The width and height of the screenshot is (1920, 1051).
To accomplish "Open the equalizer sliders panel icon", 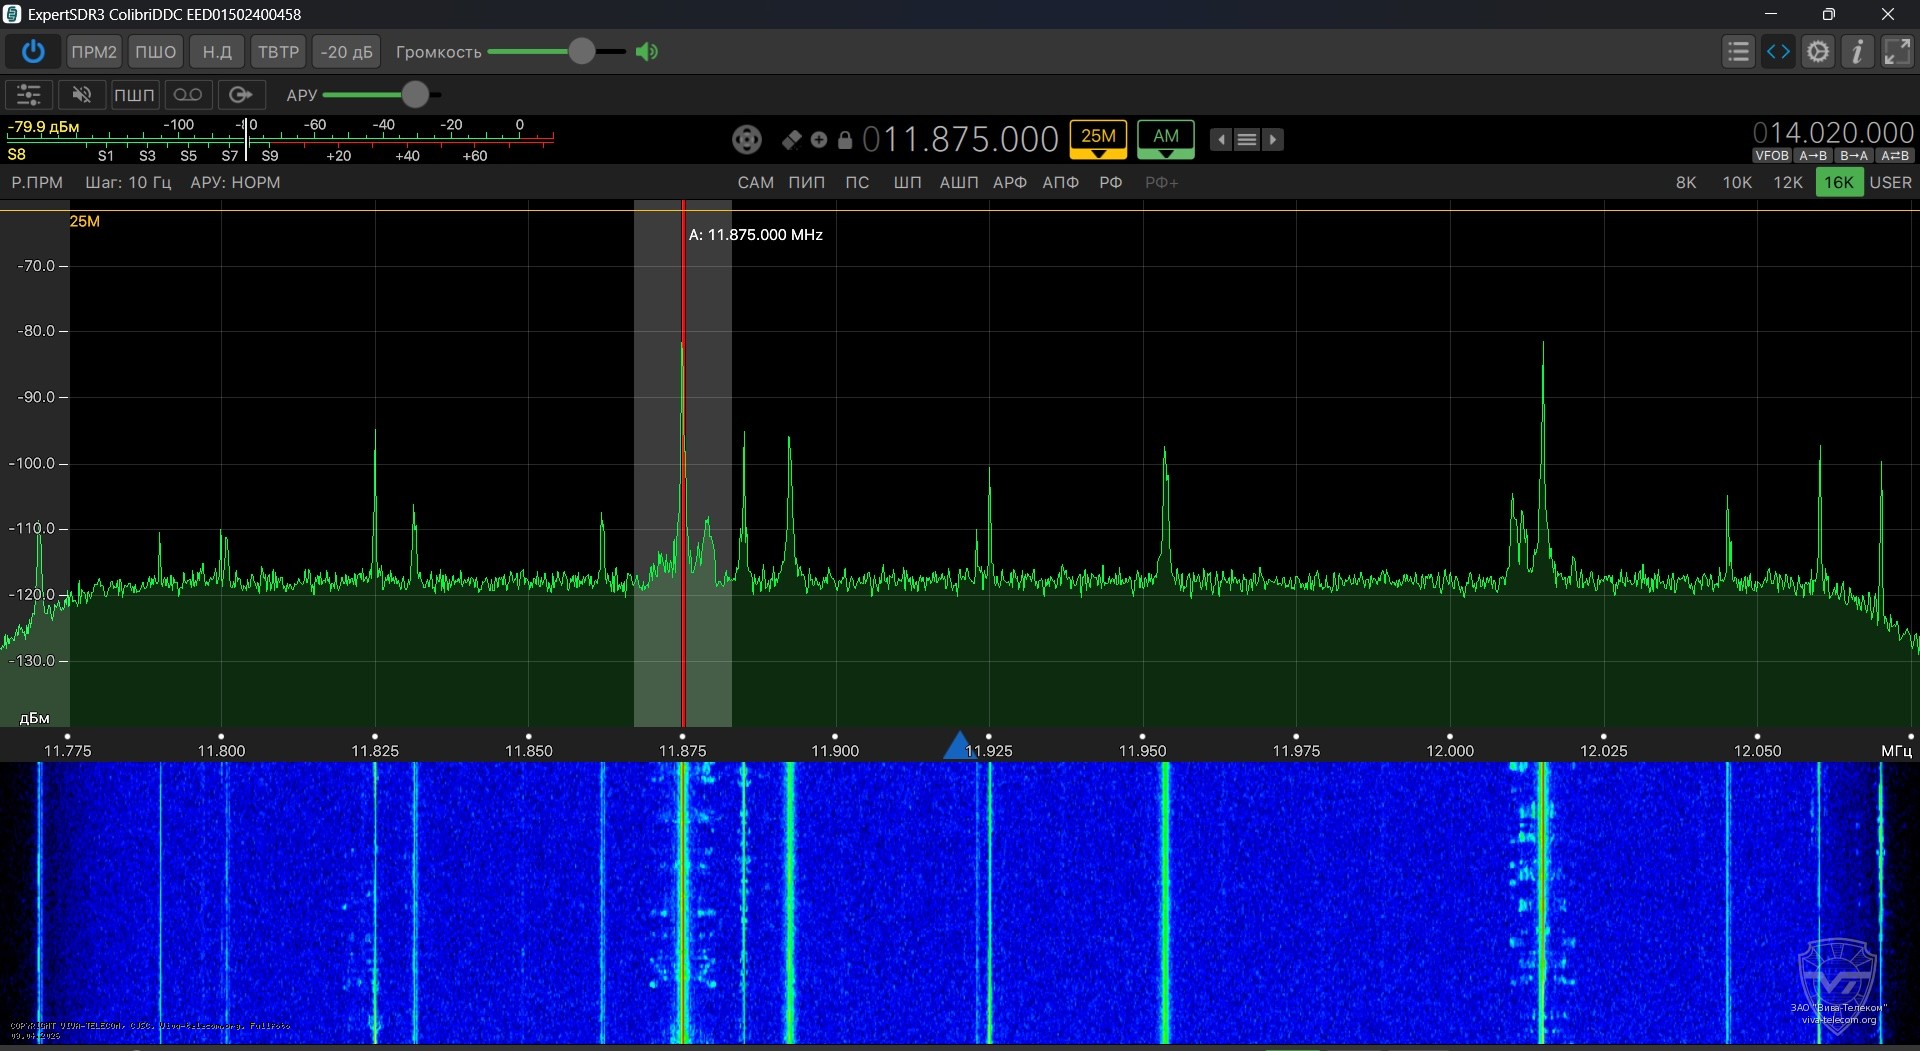I will [x=29, y=95].
